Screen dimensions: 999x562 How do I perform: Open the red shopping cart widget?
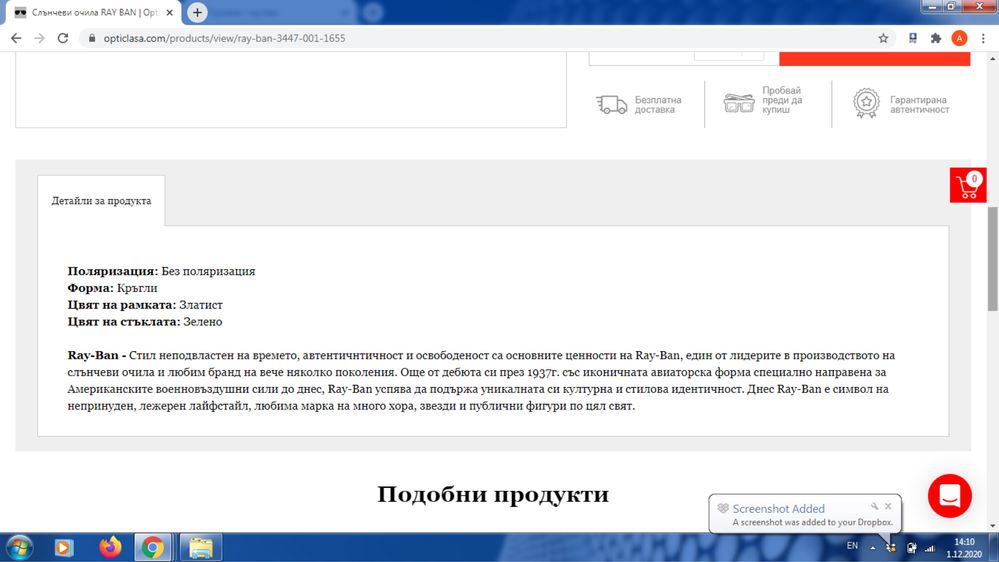pyautogui.click(x=967, y=185)
